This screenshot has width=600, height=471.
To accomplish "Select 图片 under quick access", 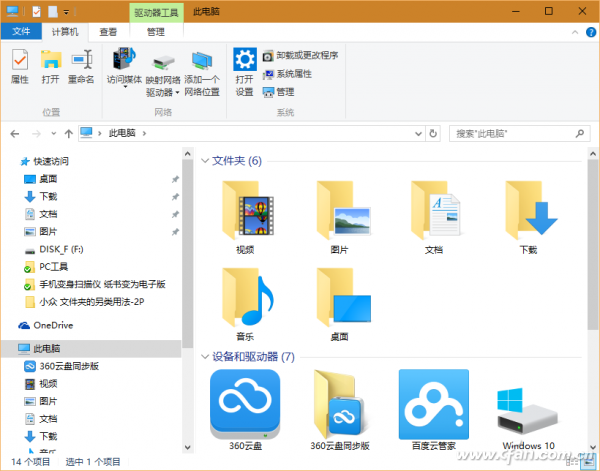I will click(41, 232).
